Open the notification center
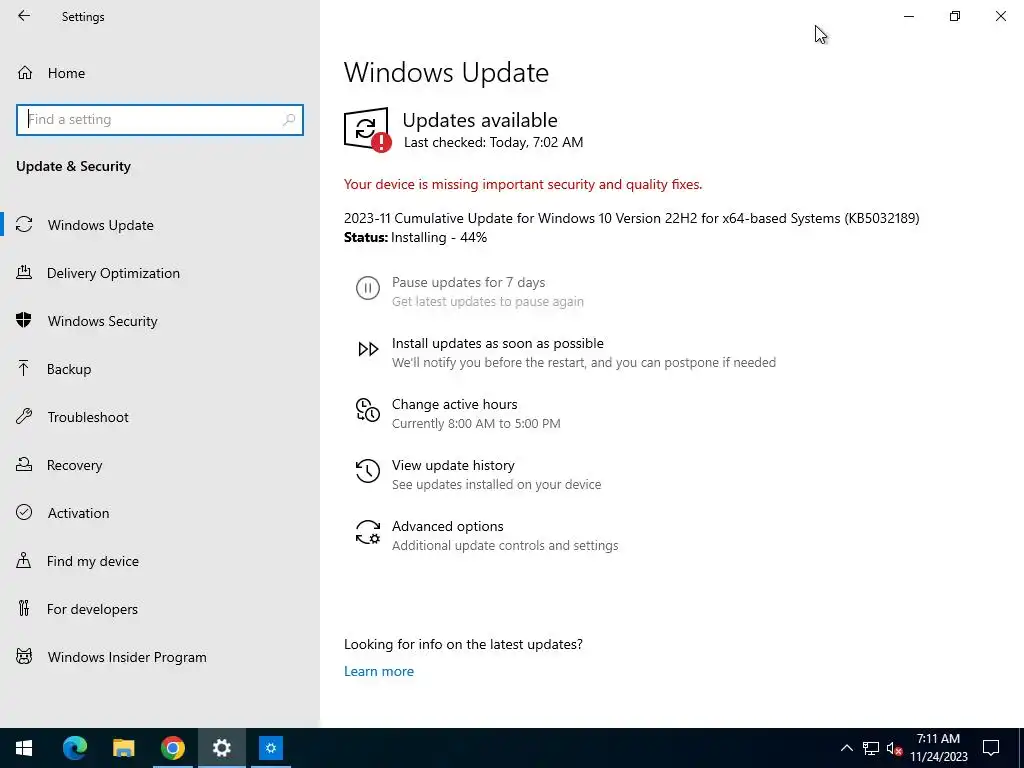Image resolution: width=1024 pixels, height=768 pixels. [991, 748]
